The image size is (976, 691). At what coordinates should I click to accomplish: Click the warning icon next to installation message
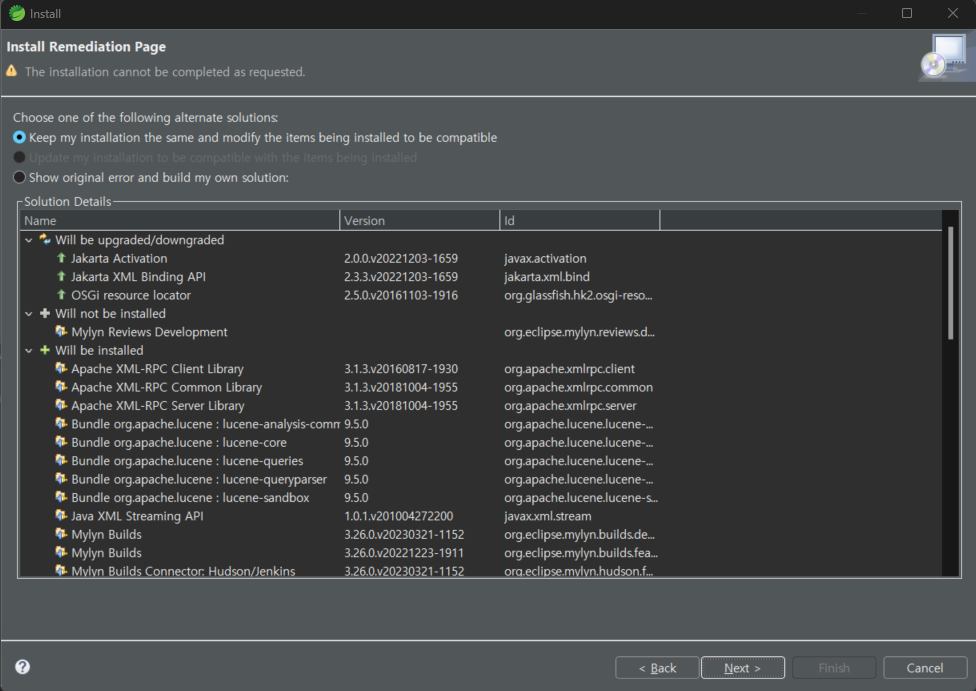[x=12, y=71]
